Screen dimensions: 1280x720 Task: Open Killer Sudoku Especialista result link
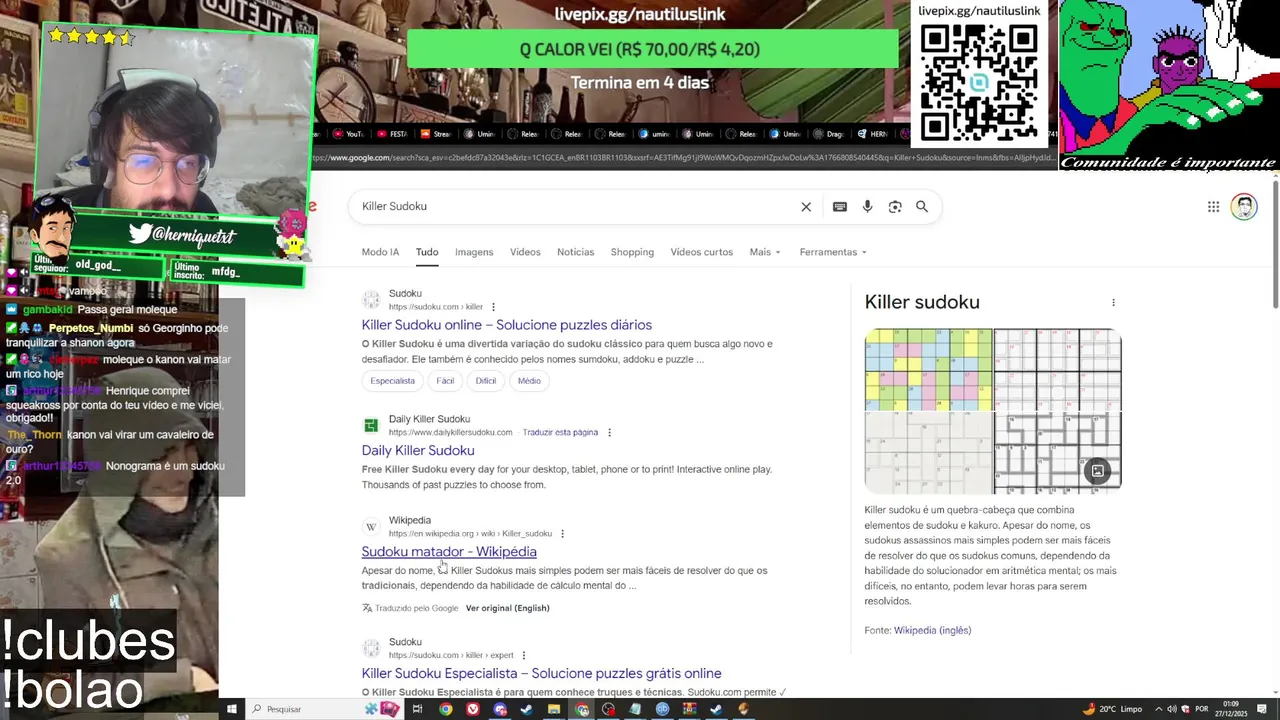(541, 674)
